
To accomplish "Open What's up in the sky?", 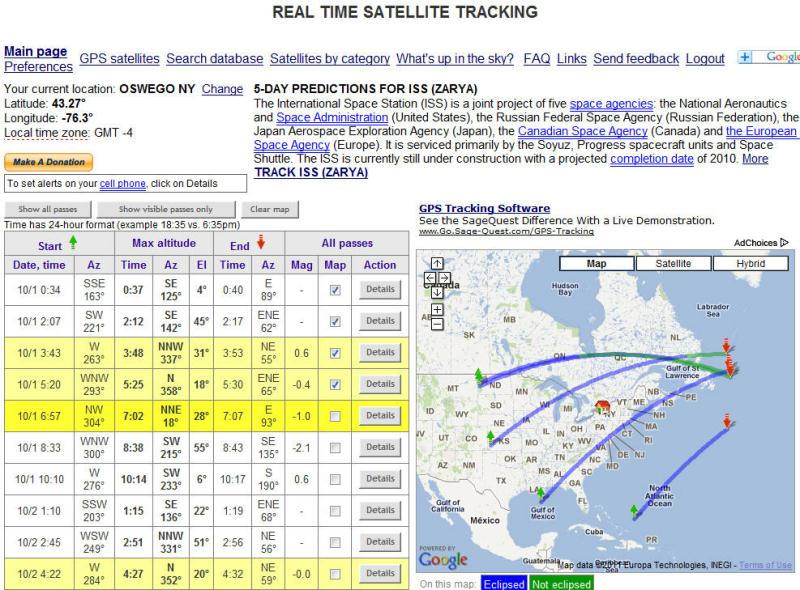I will pyautogui.click(x=455, y=59).
